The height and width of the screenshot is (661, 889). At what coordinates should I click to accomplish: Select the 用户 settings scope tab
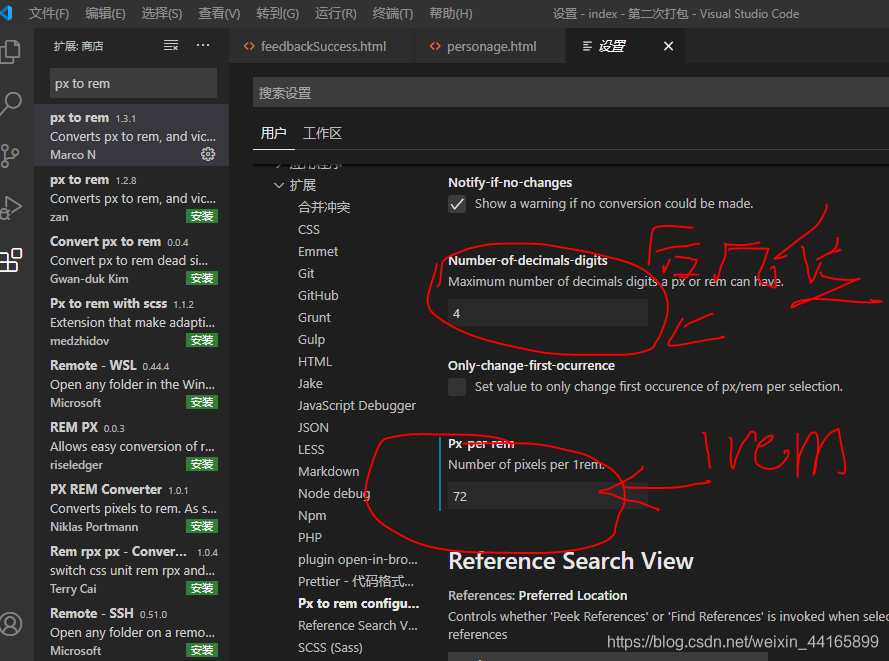pyautogui.click(x=273, y=133)
